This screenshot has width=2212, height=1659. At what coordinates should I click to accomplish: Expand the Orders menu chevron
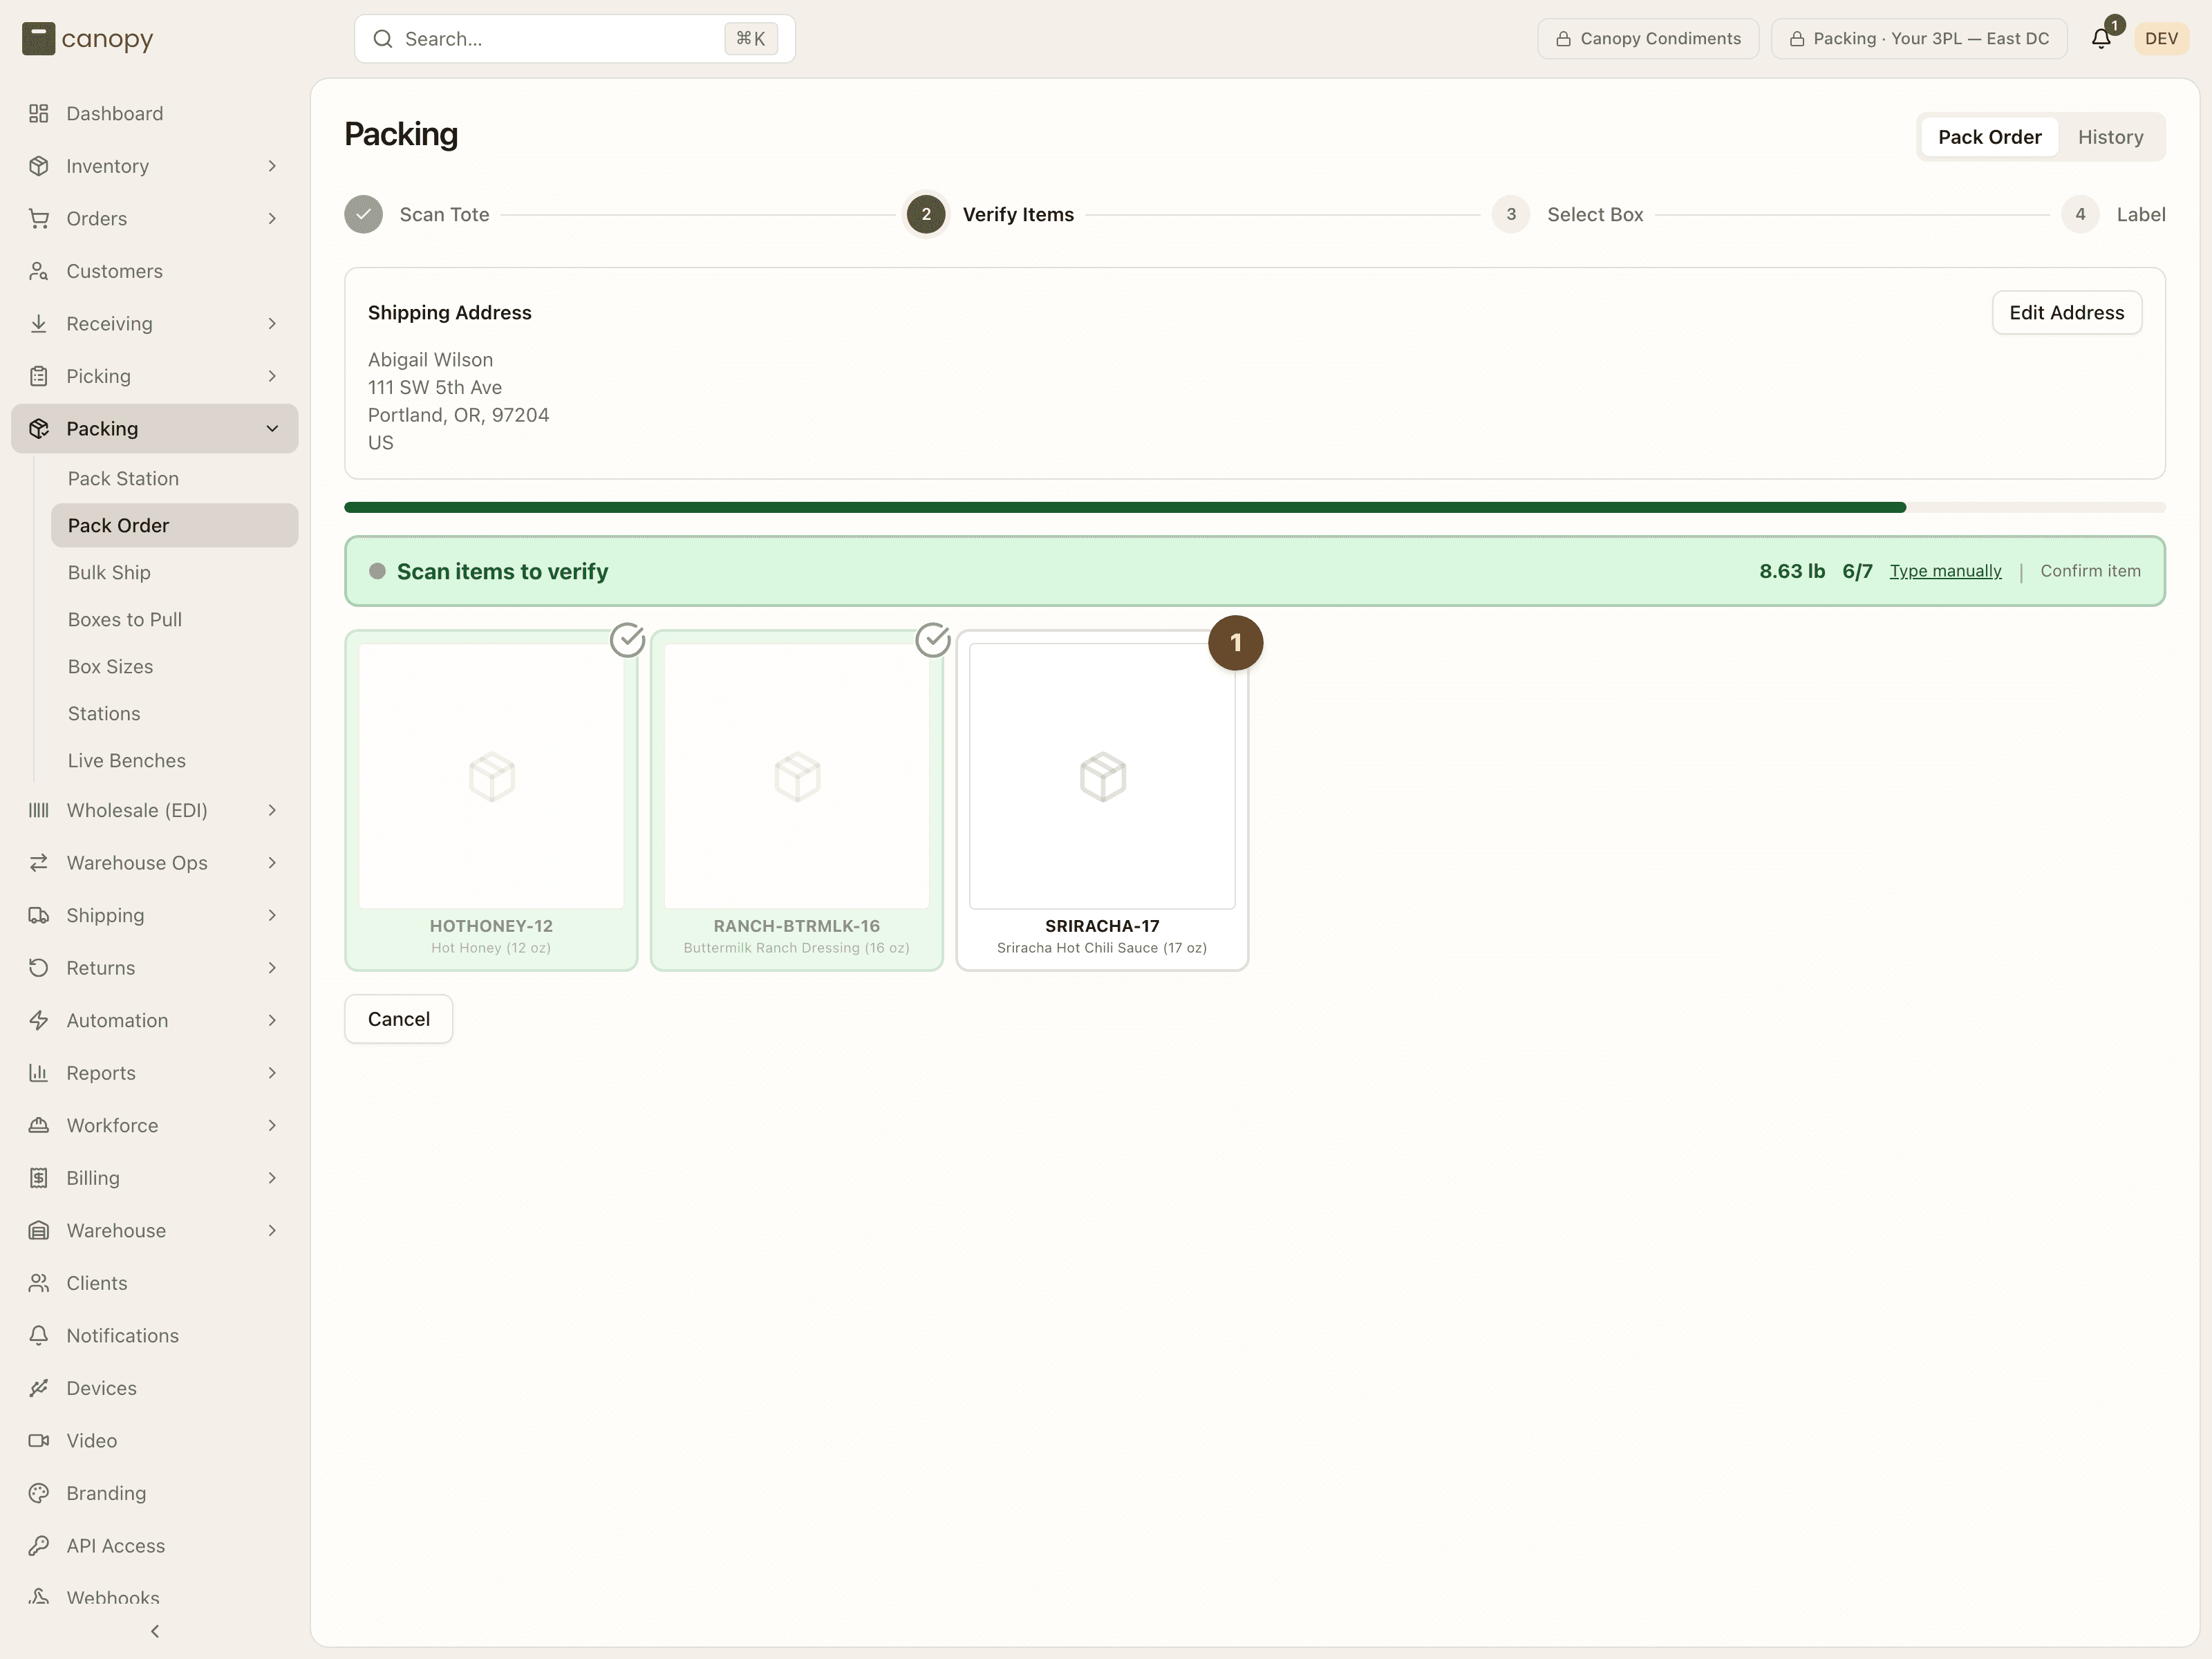coord(272,218)
